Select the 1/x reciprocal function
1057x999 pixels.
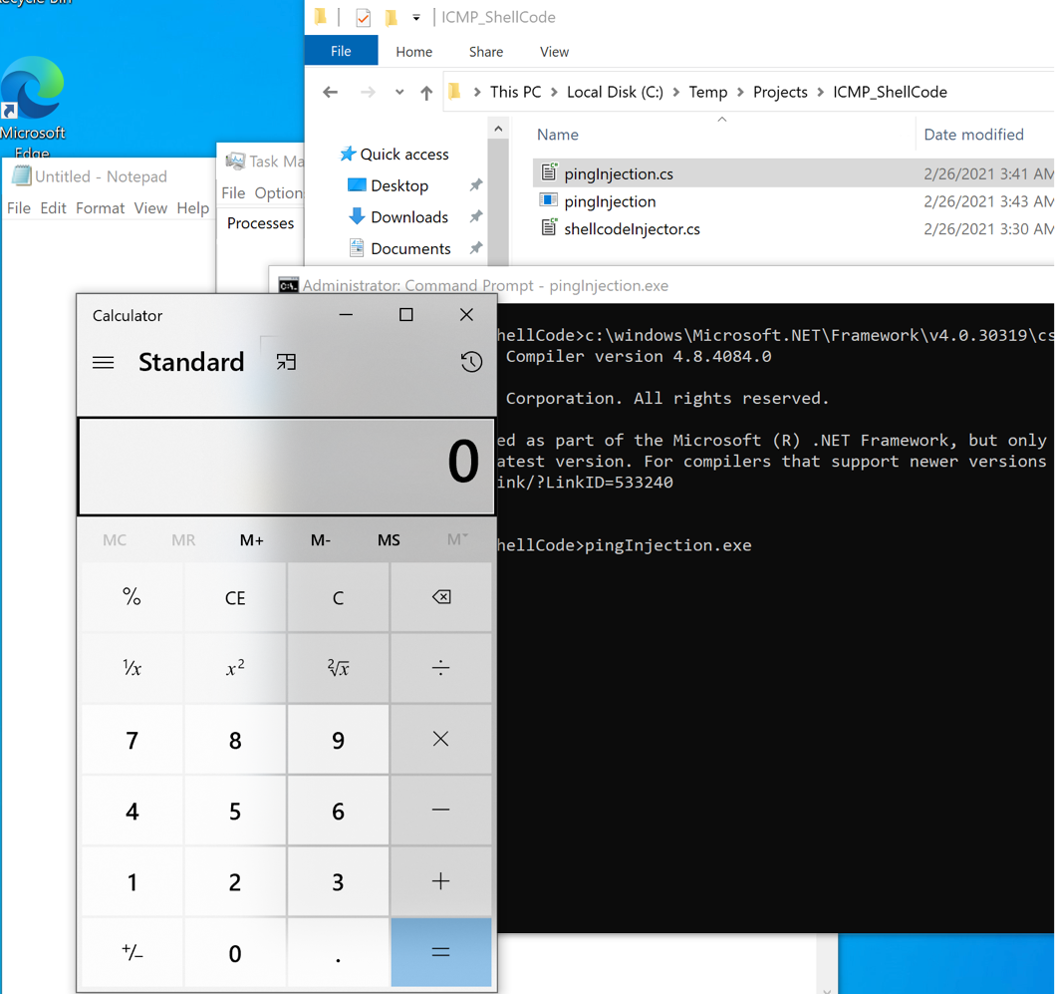pos(131,668)
